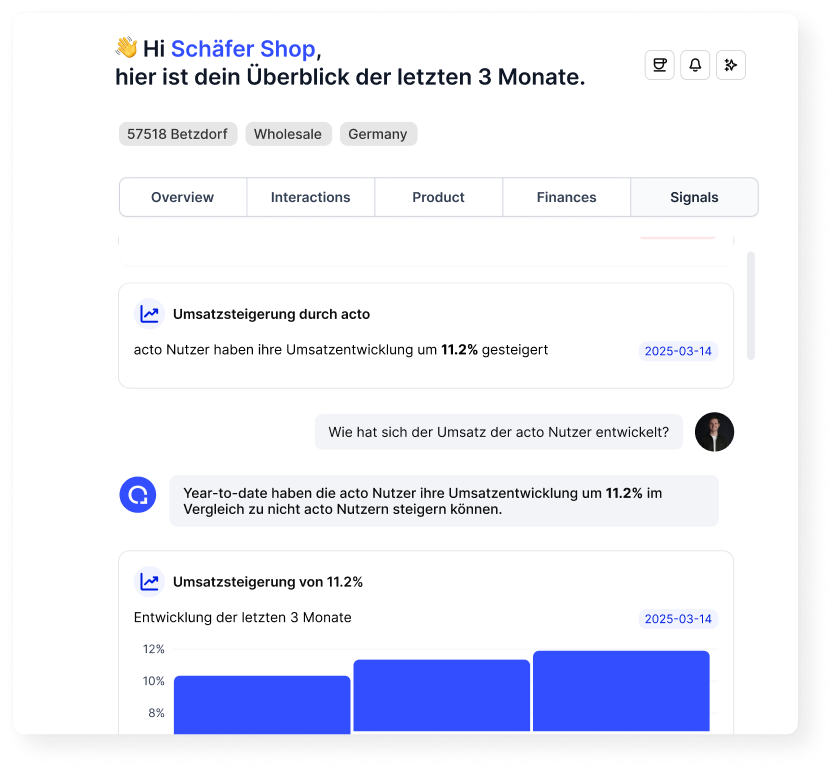Open notifications with the bell icon

point(695,65)
